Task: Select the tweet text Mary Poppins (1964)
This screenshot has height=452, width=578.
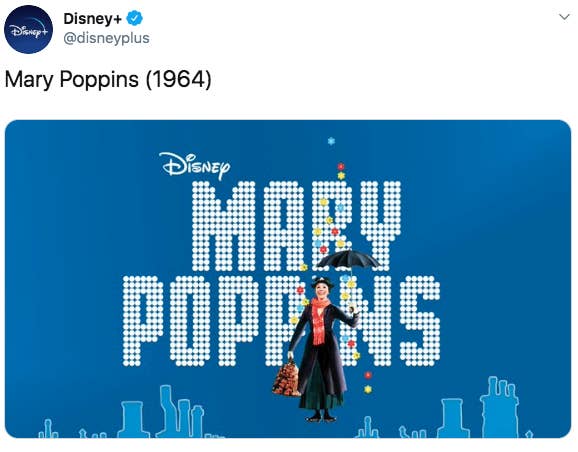Action: coord(108,79)
